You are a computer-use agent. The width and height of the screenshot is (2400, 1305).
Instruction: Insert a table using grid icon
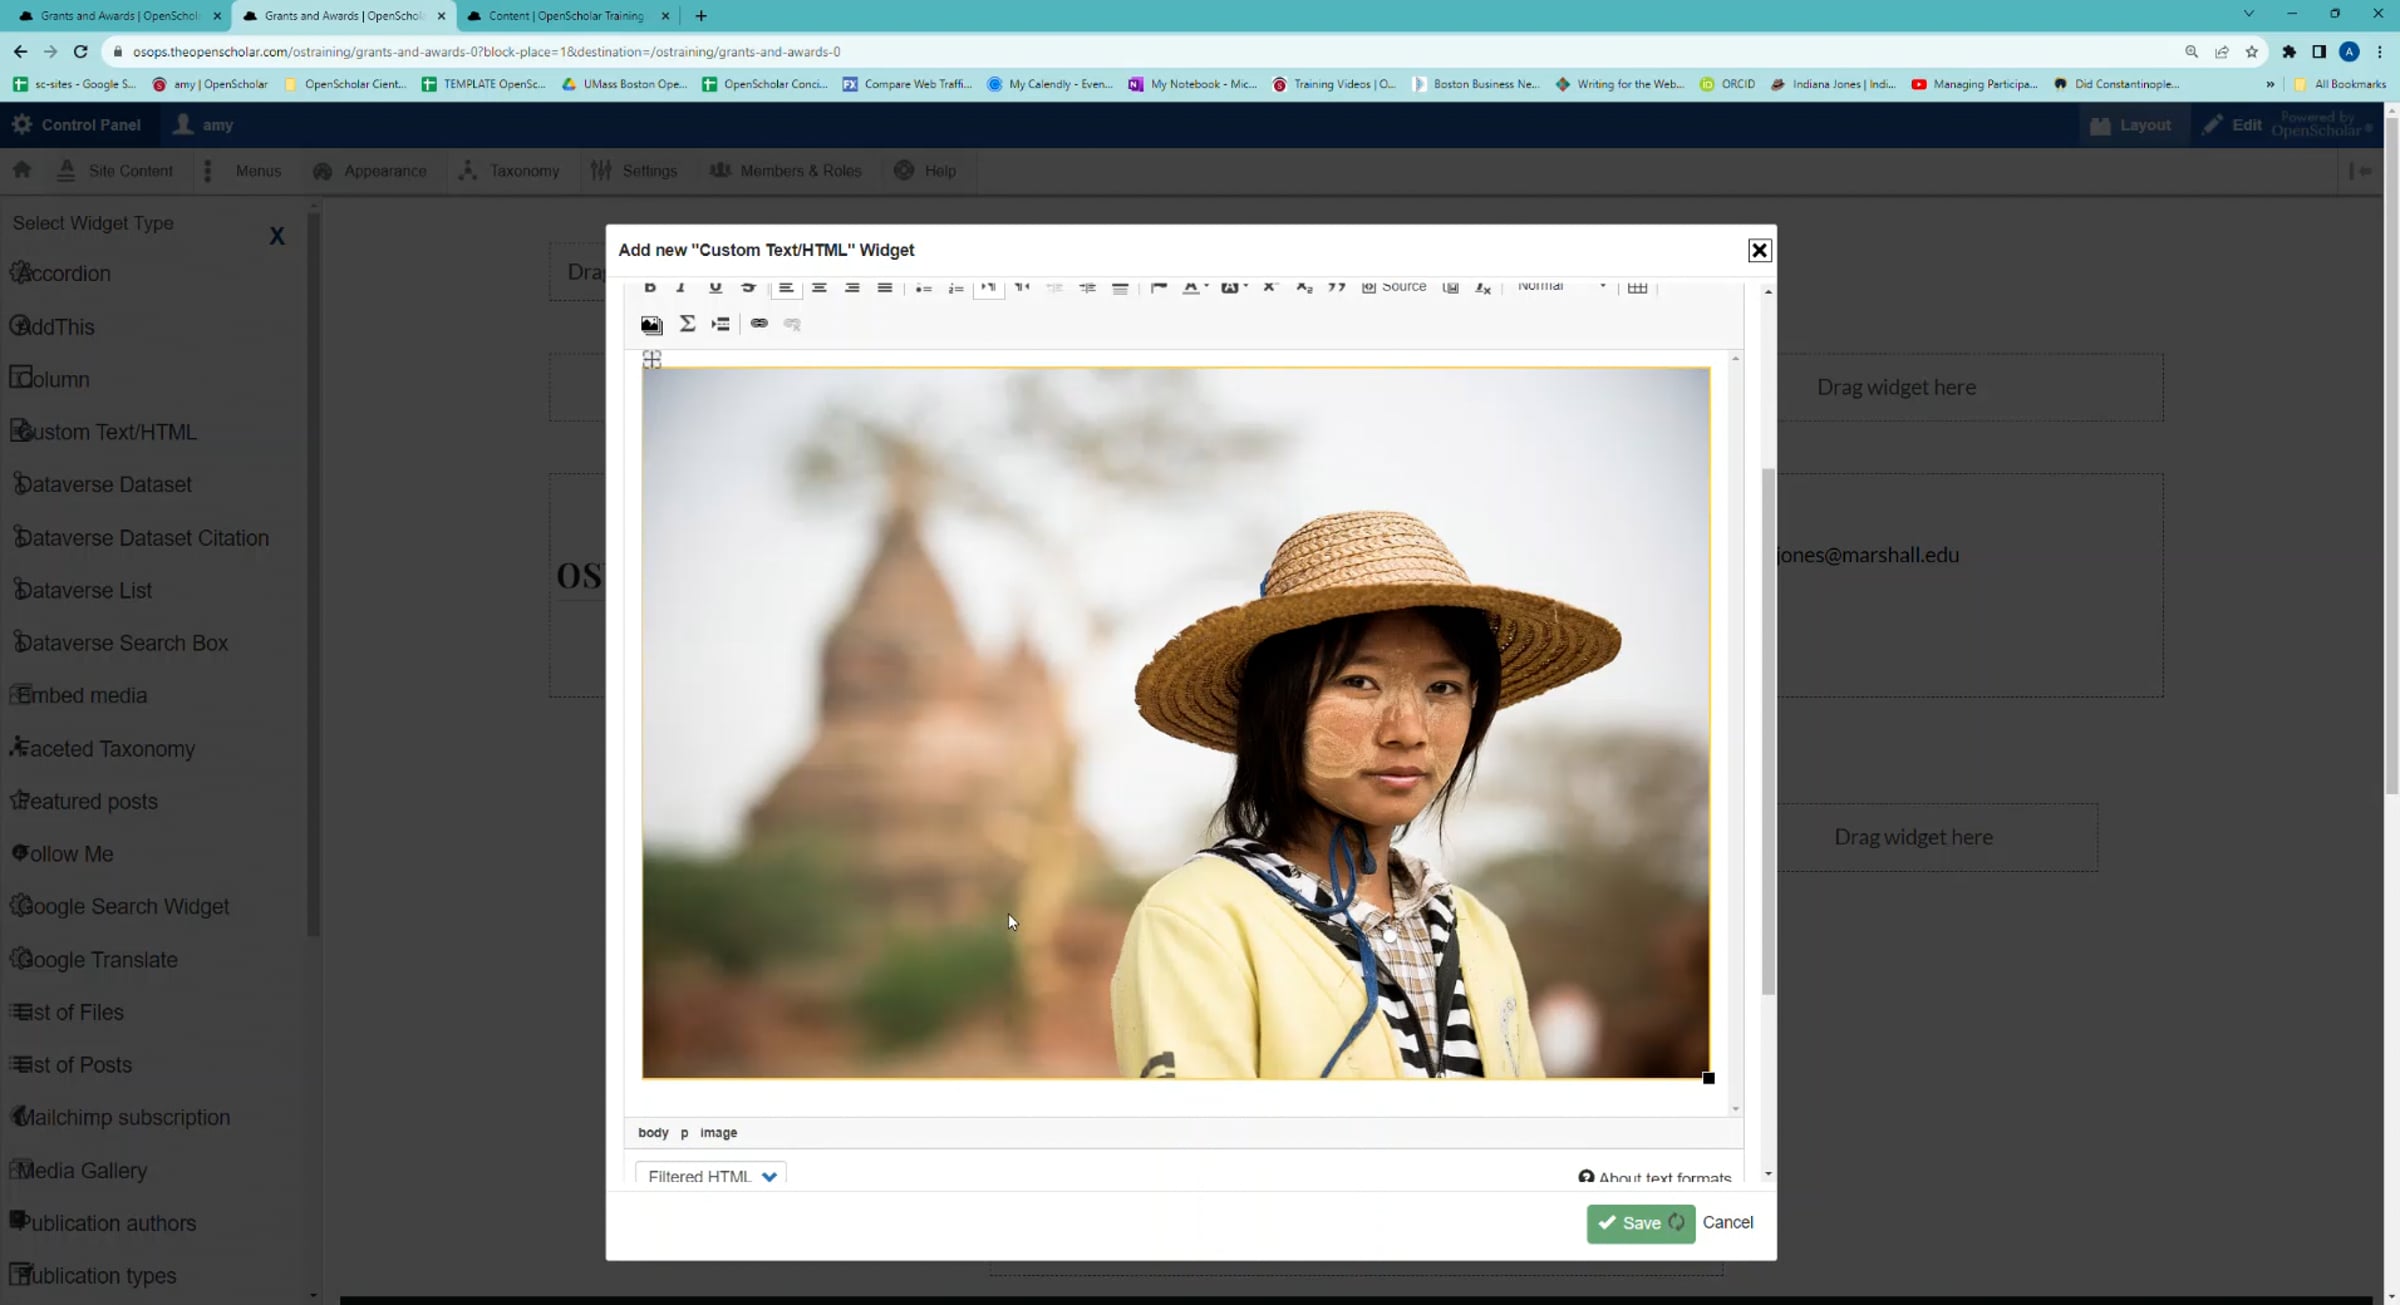[x=1637, y=288]
